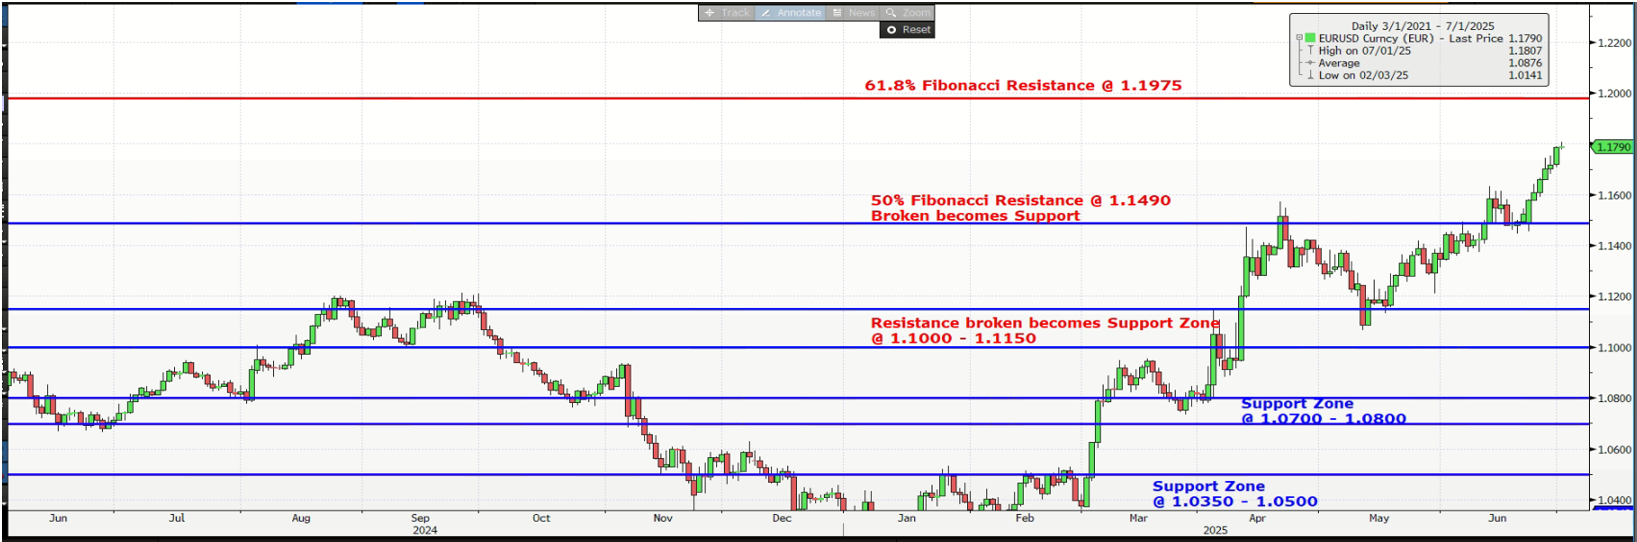Select the 50% Fibonacci Resistance @ 1.1490 annotation
The height and width of the screenshot is (542, 1637).
coord(1021,200)
